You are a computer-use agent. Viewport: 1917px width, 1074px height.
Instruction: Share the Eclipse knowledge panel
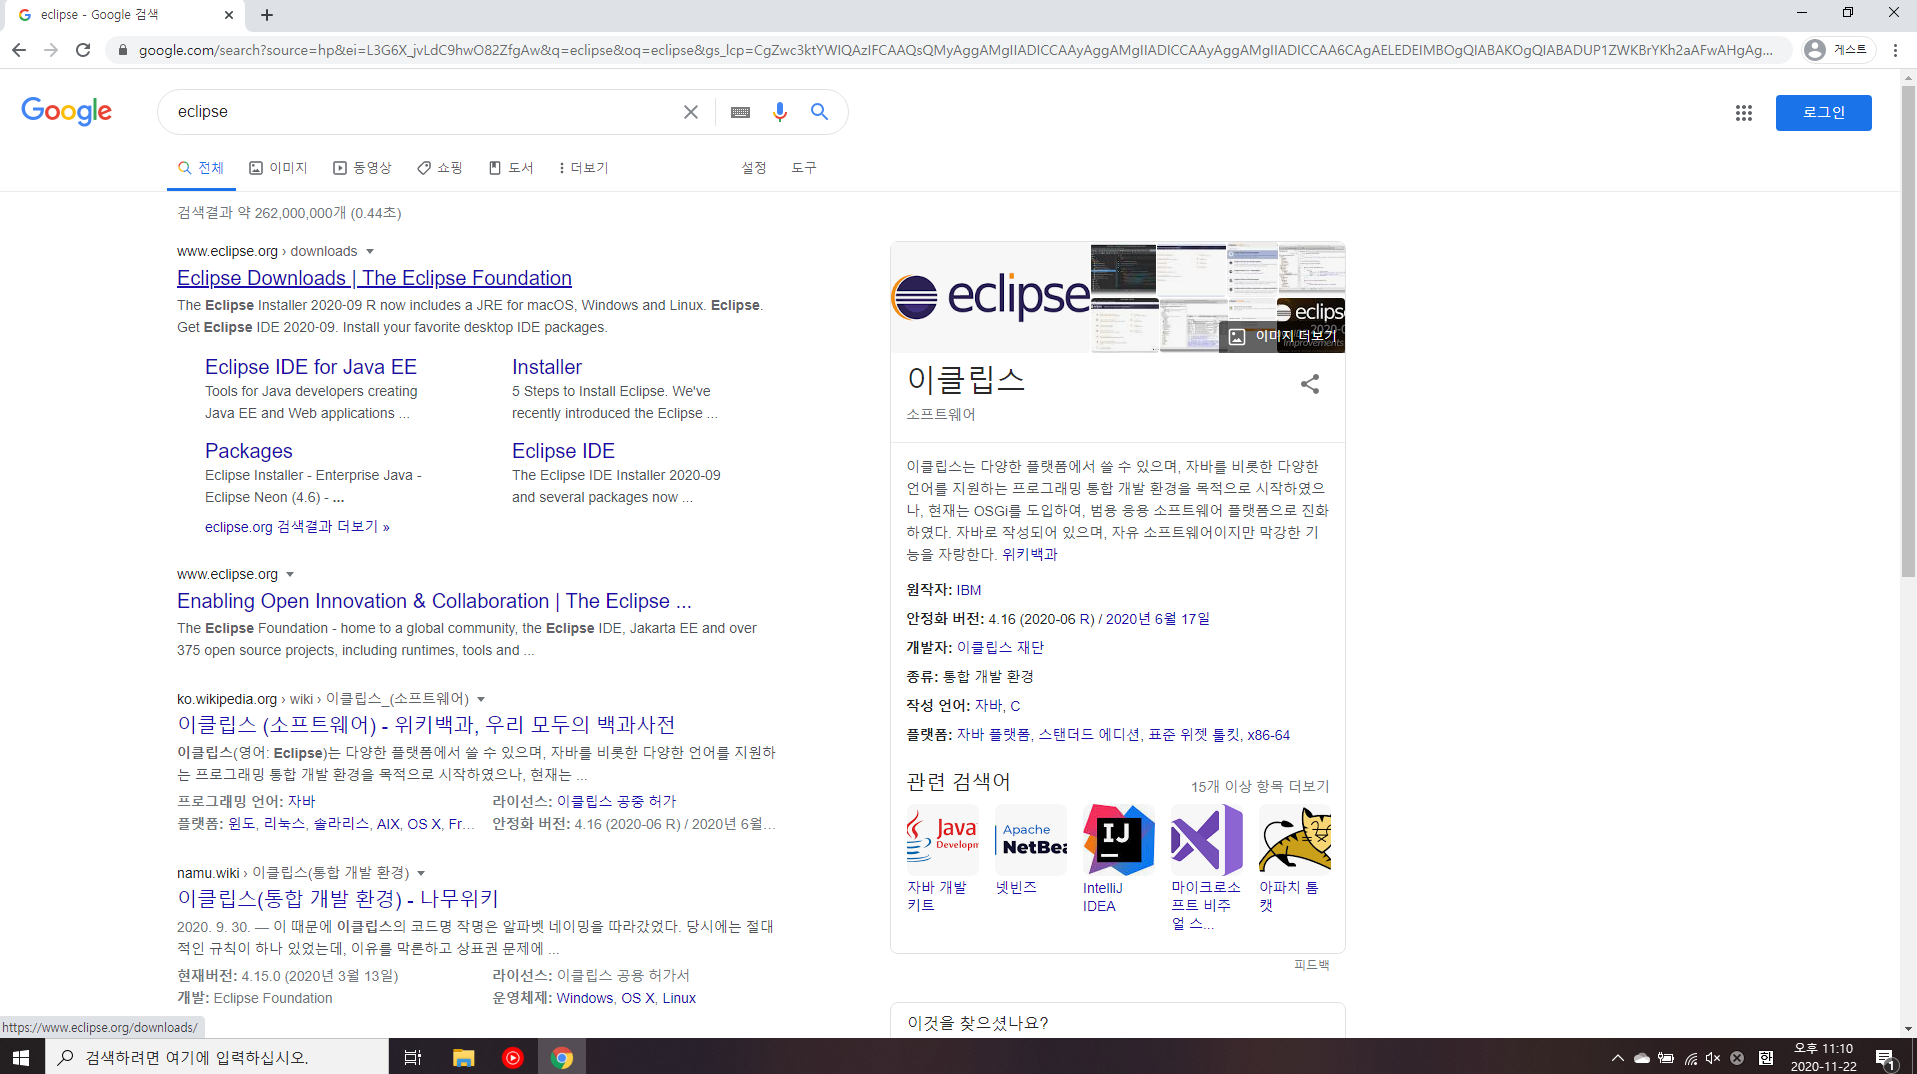1309,384
